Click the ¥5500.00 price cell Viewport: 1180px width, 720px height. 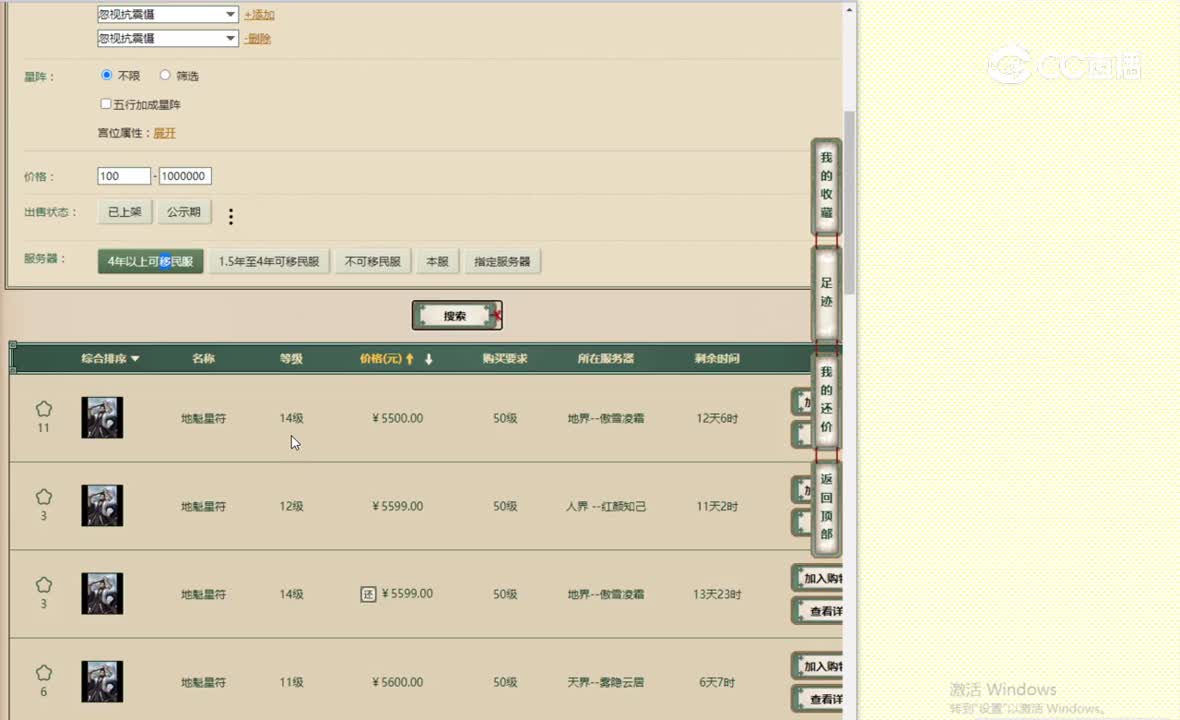397,418
